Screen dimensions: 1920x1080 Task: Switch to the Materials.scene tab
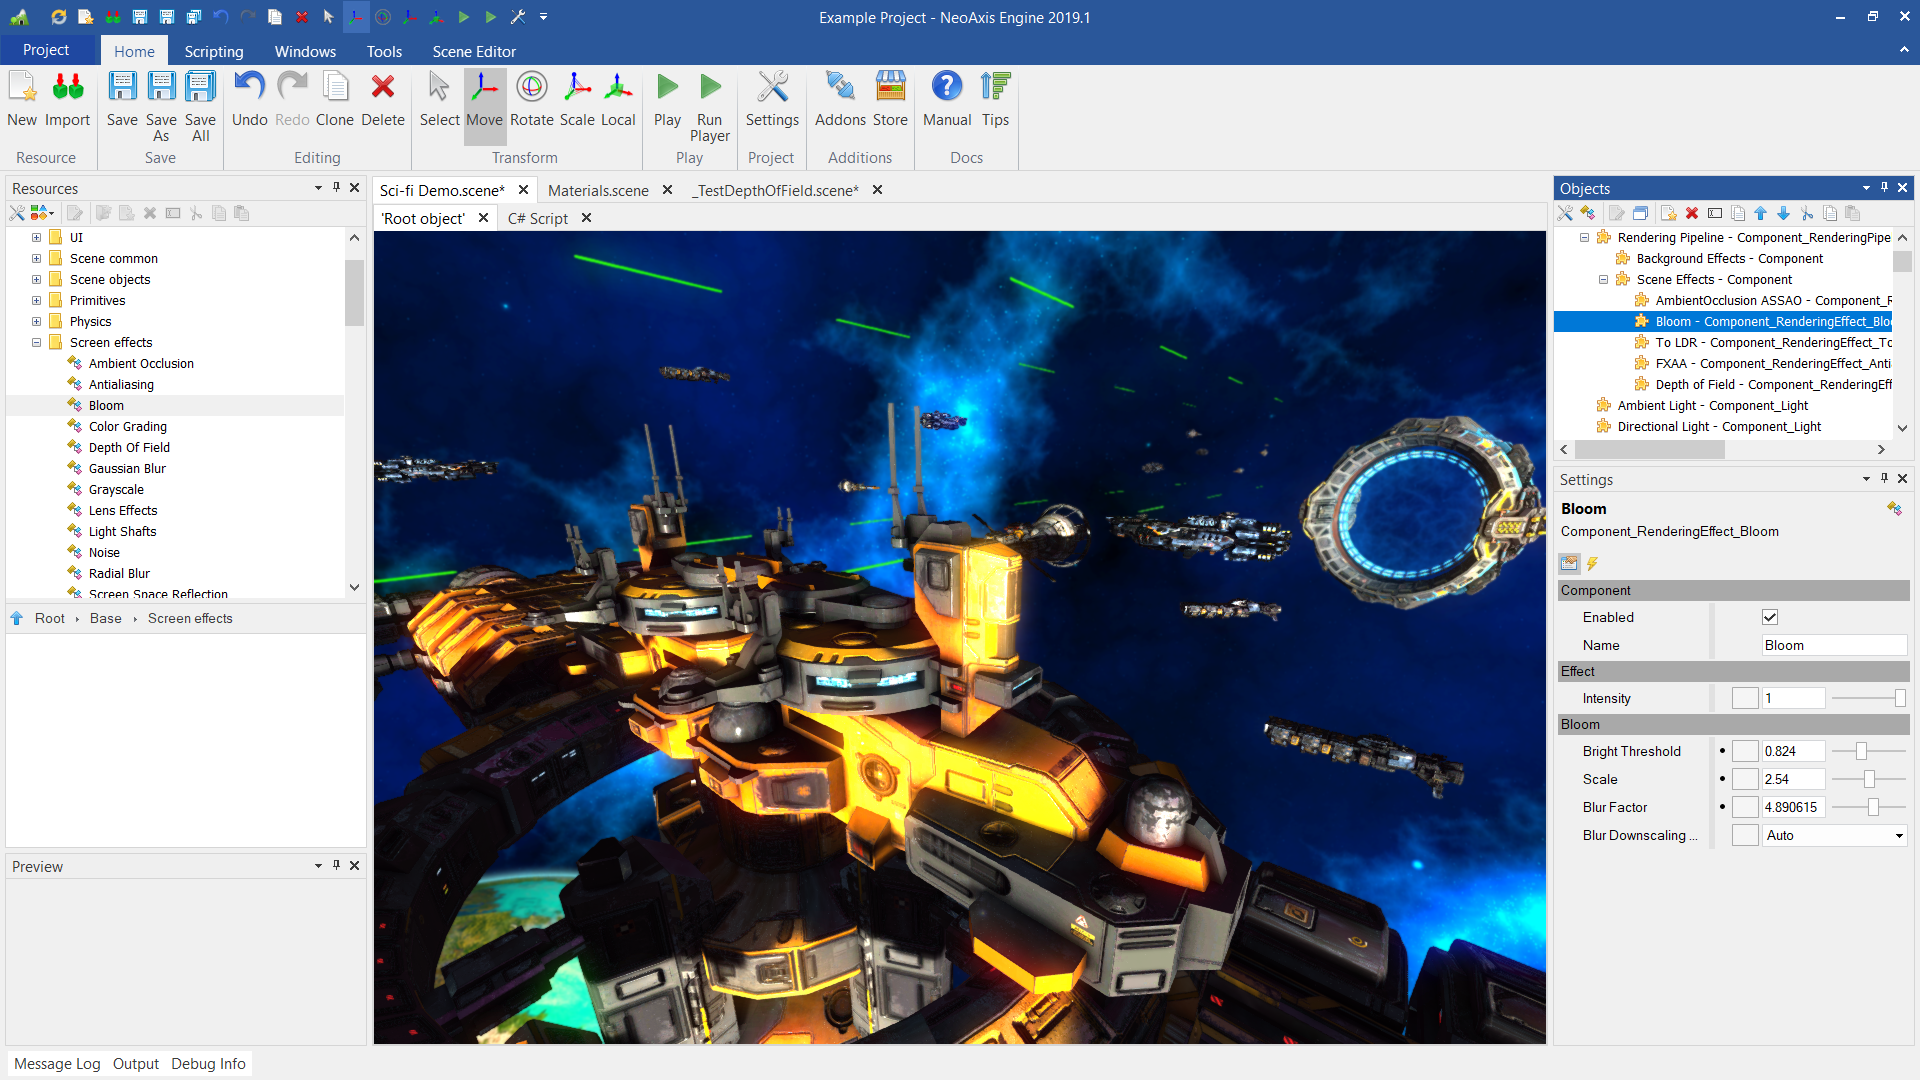[x=598, y=190]
